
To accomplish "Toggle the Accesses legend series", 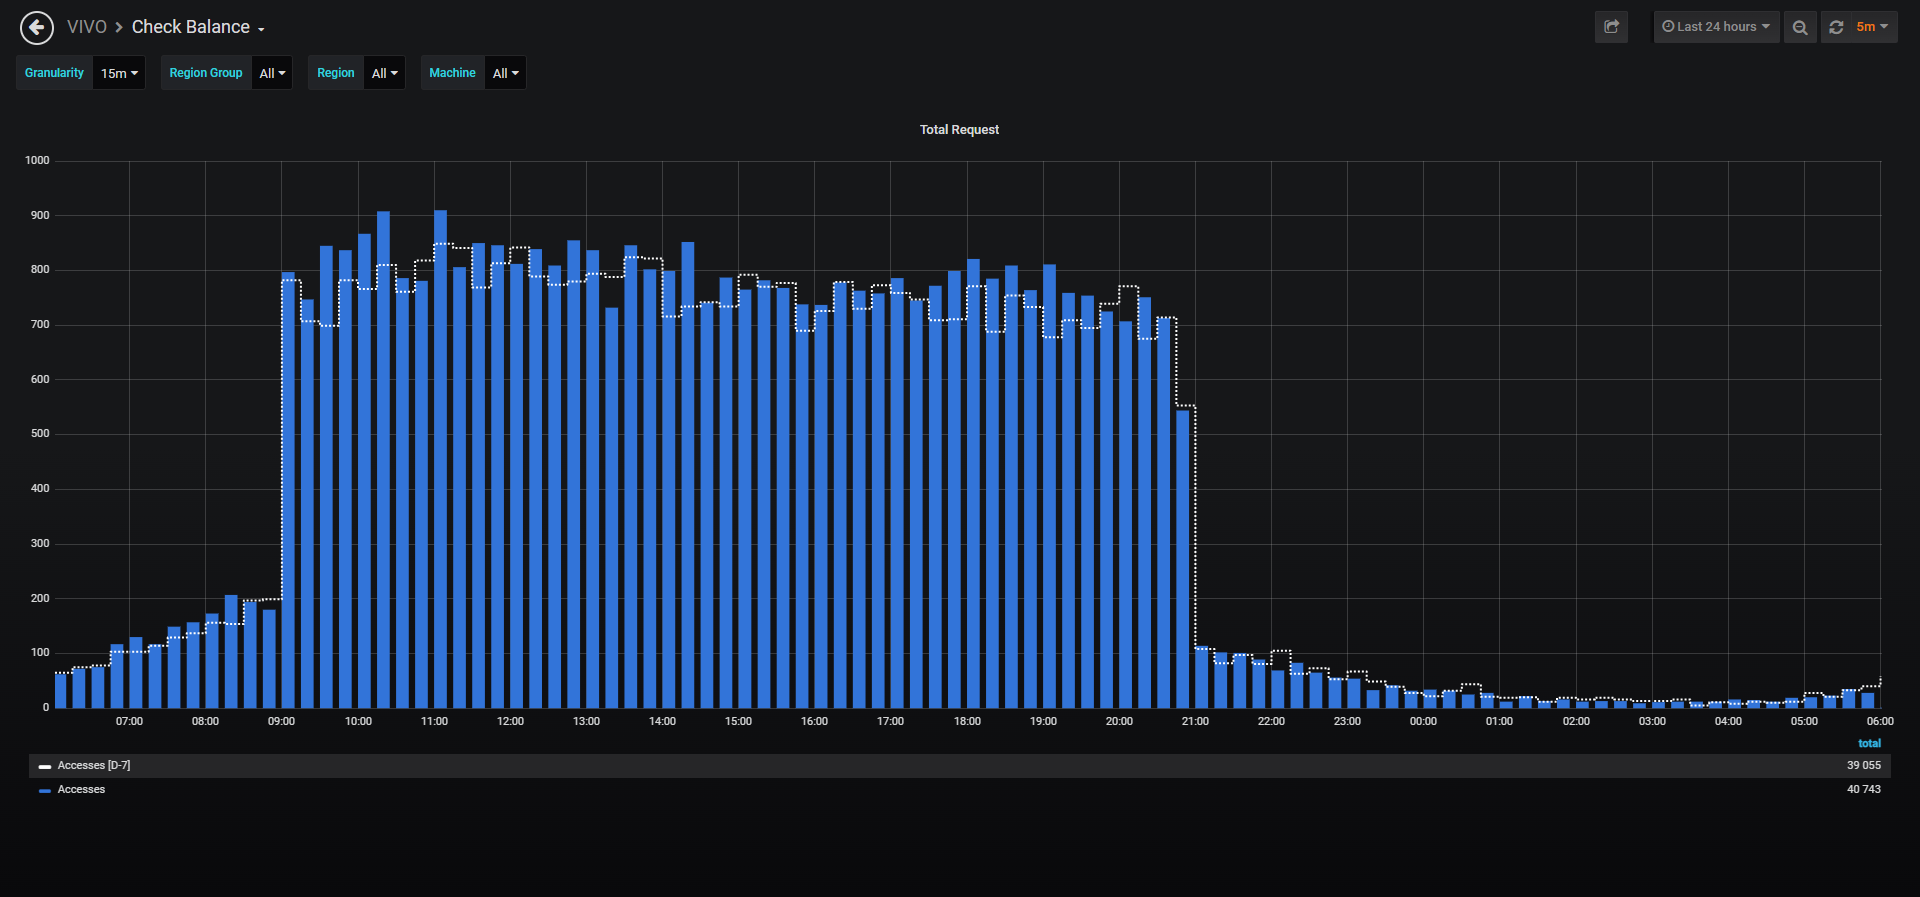I will click(x=81, y=790).
